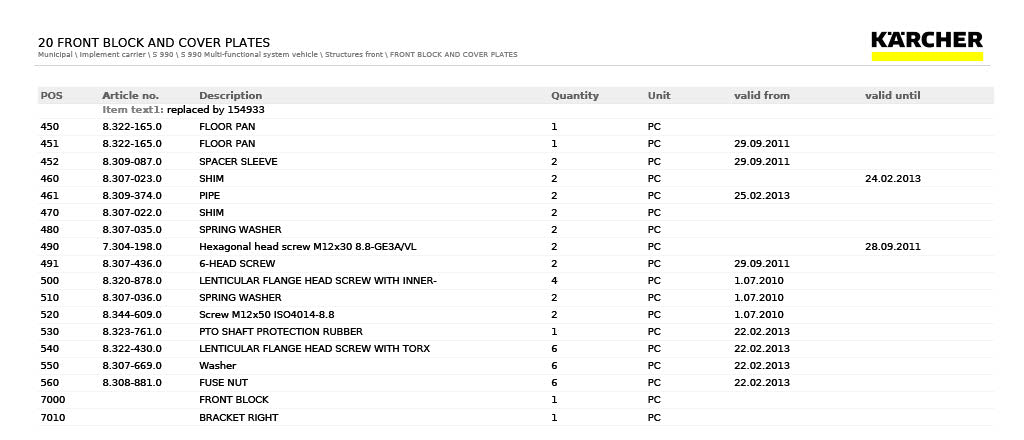Click the 'valid from' column header
Screen dimensions: 1024x440
click(x=761, y=96)
